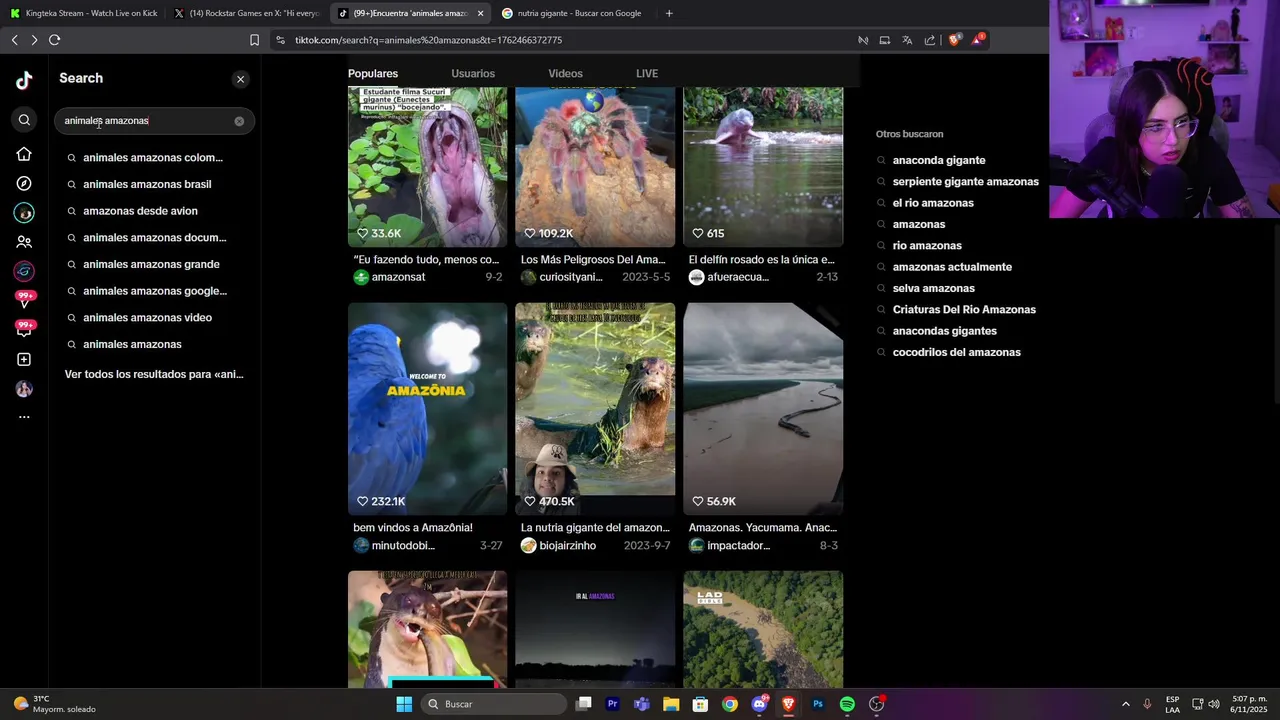Select the Populares tab
This screenshot has height=720, width=1280.
373,74
